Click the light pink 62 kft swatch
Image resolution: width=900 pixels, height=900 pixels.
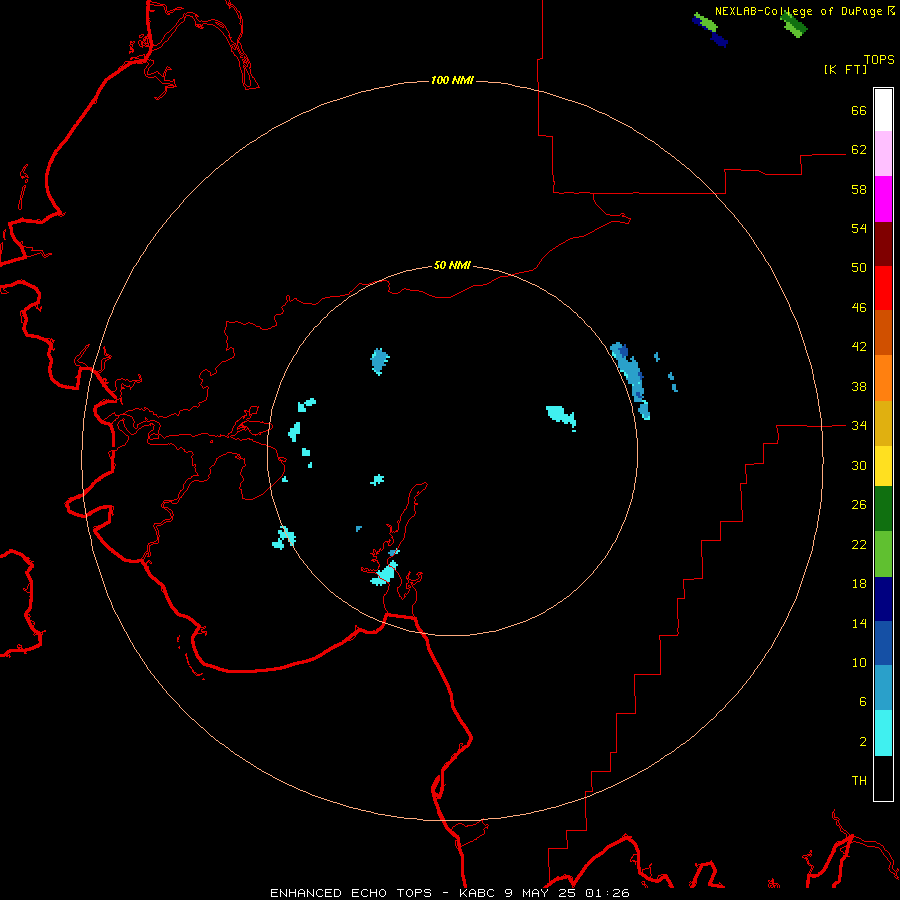tap(883, 154)
